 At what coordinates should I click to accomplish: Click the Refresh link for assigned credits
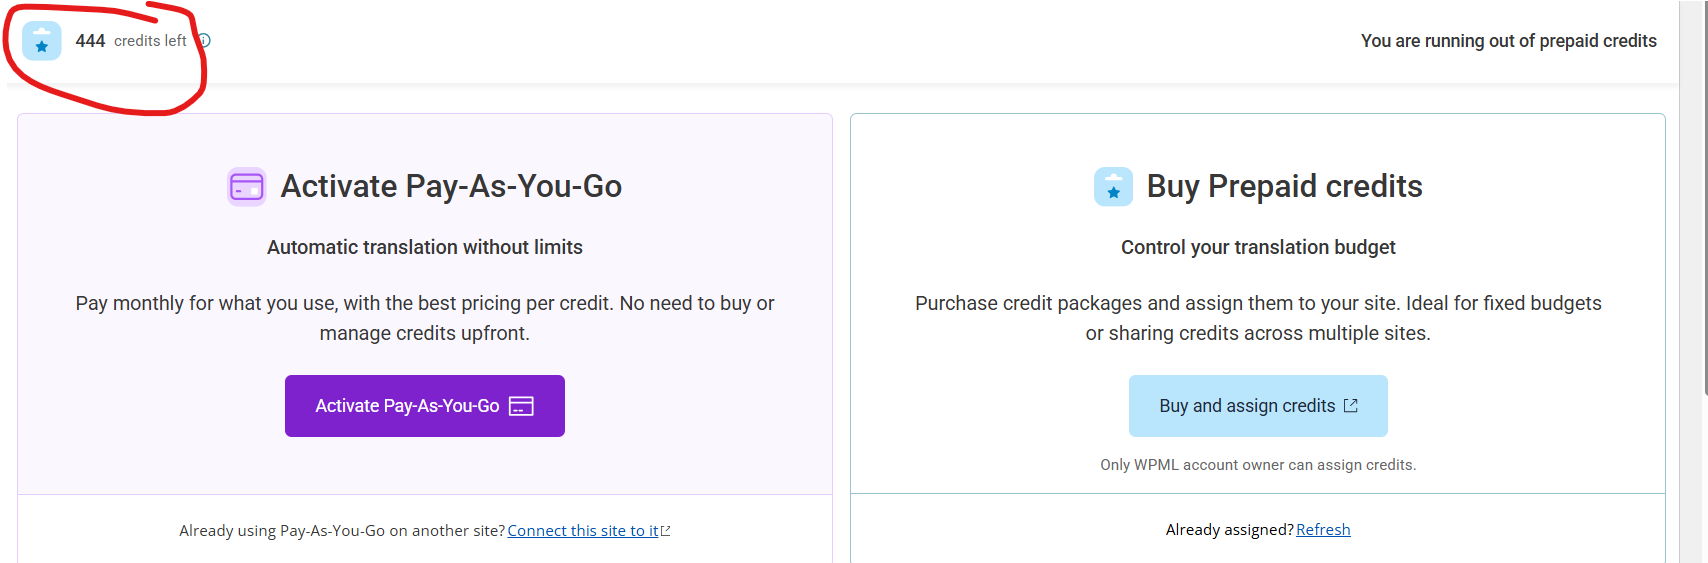pyautogui.click(x=1323, y=530)
